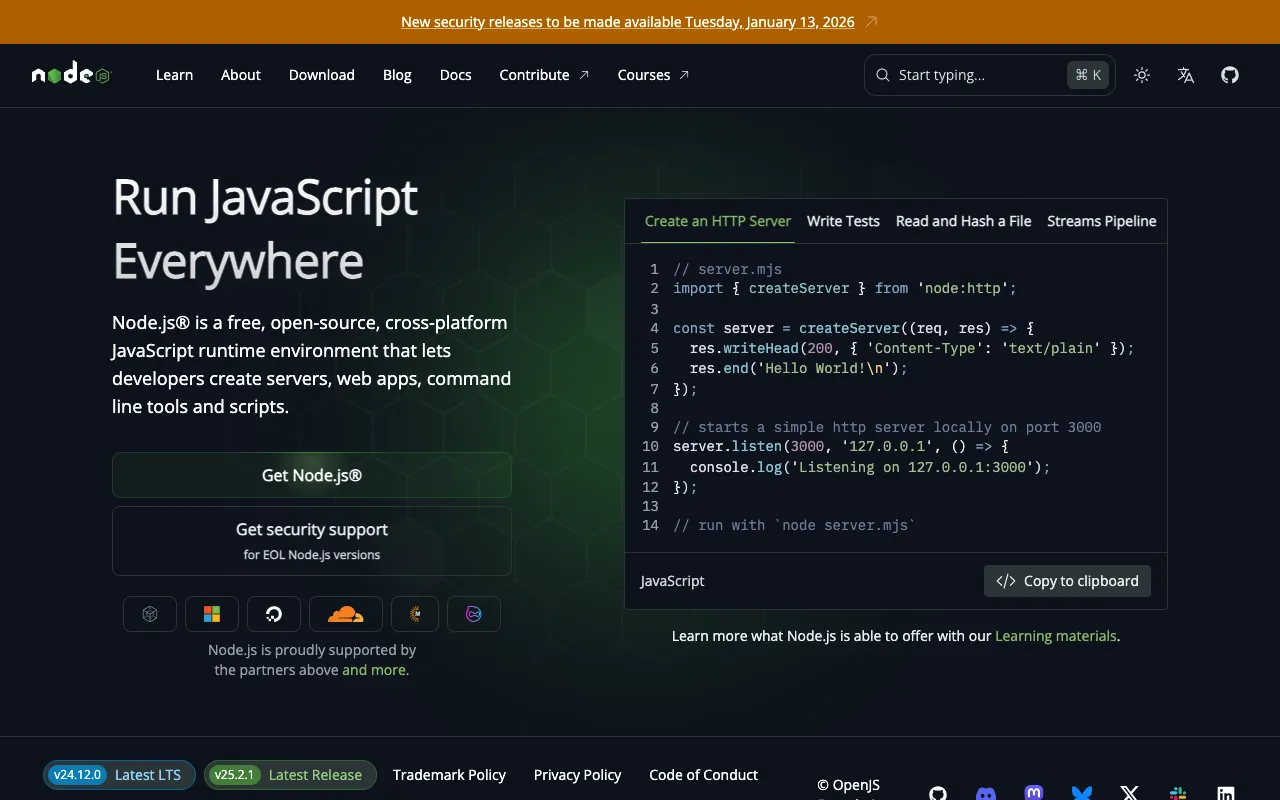Open the LinkedIn icon in the footer
Image resolution: width=1280 pixels, height=800 pixels.
coord(1226,793)
